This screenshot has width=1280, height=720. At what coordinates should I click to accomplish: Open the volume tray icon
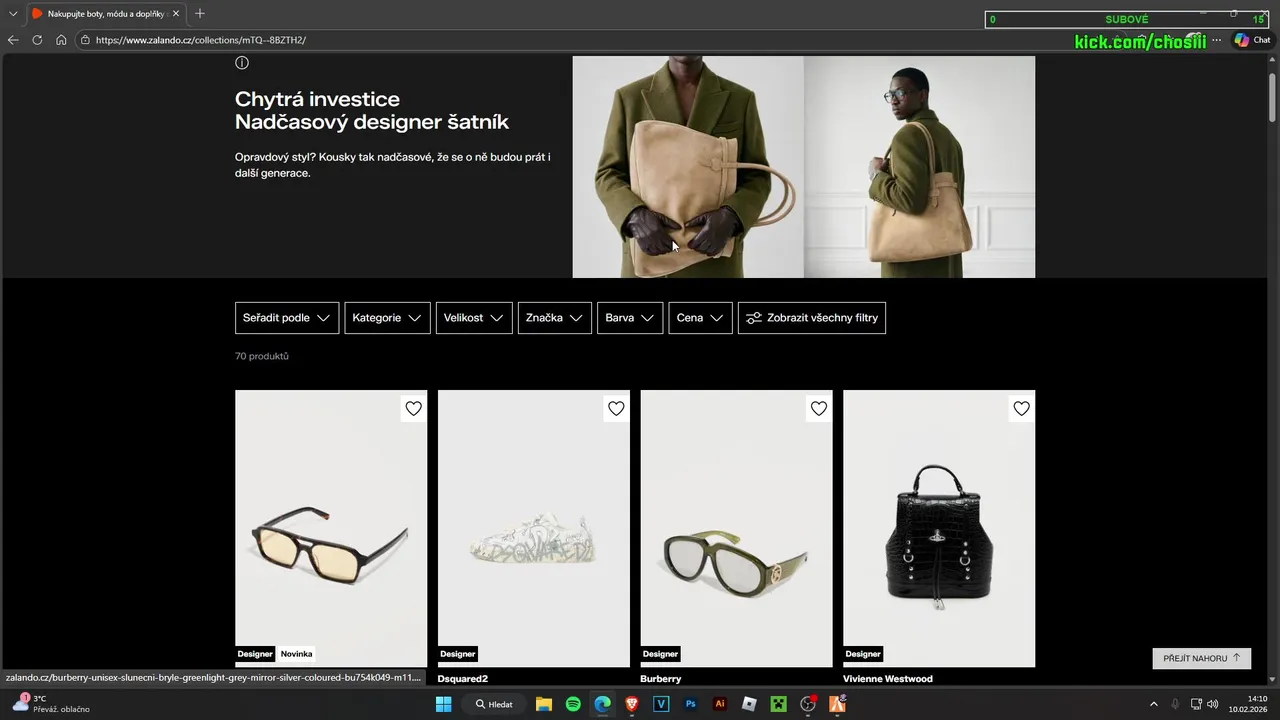point(1213,704)
